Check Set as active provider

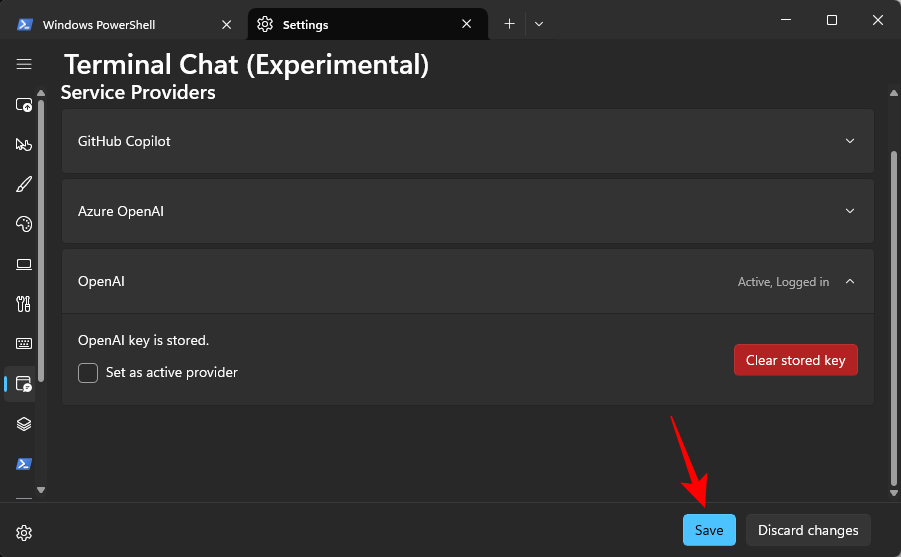[x=88, y=373]
